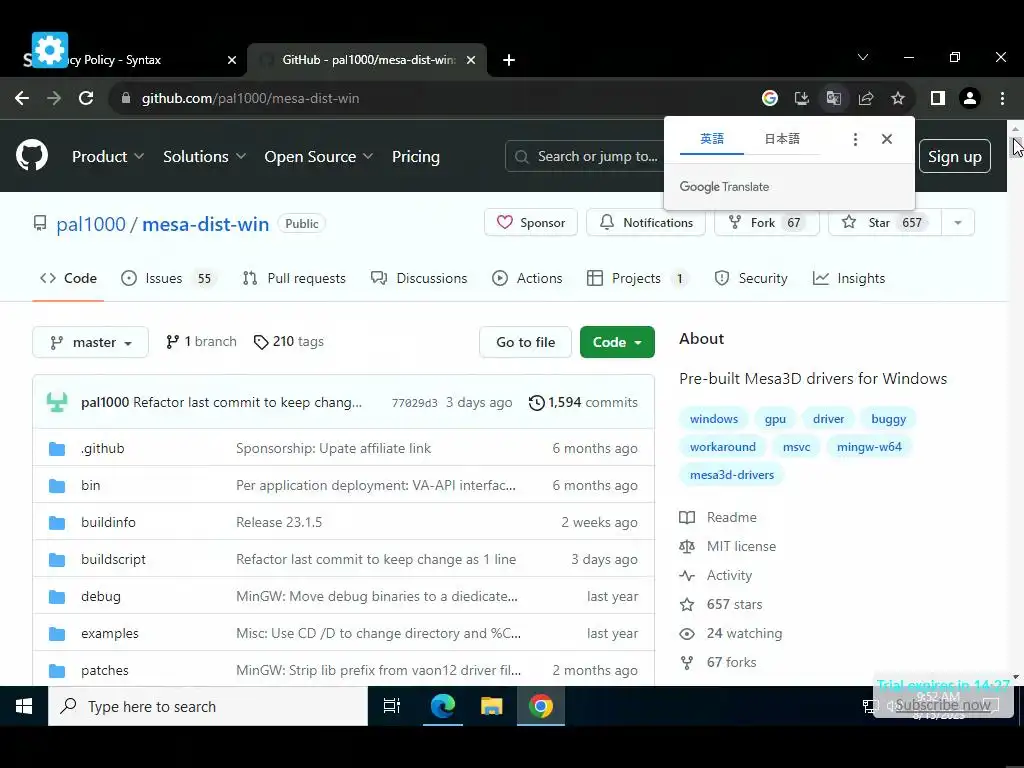
Task: Click the Google account icon in toolbar
Action: (770, 98)
